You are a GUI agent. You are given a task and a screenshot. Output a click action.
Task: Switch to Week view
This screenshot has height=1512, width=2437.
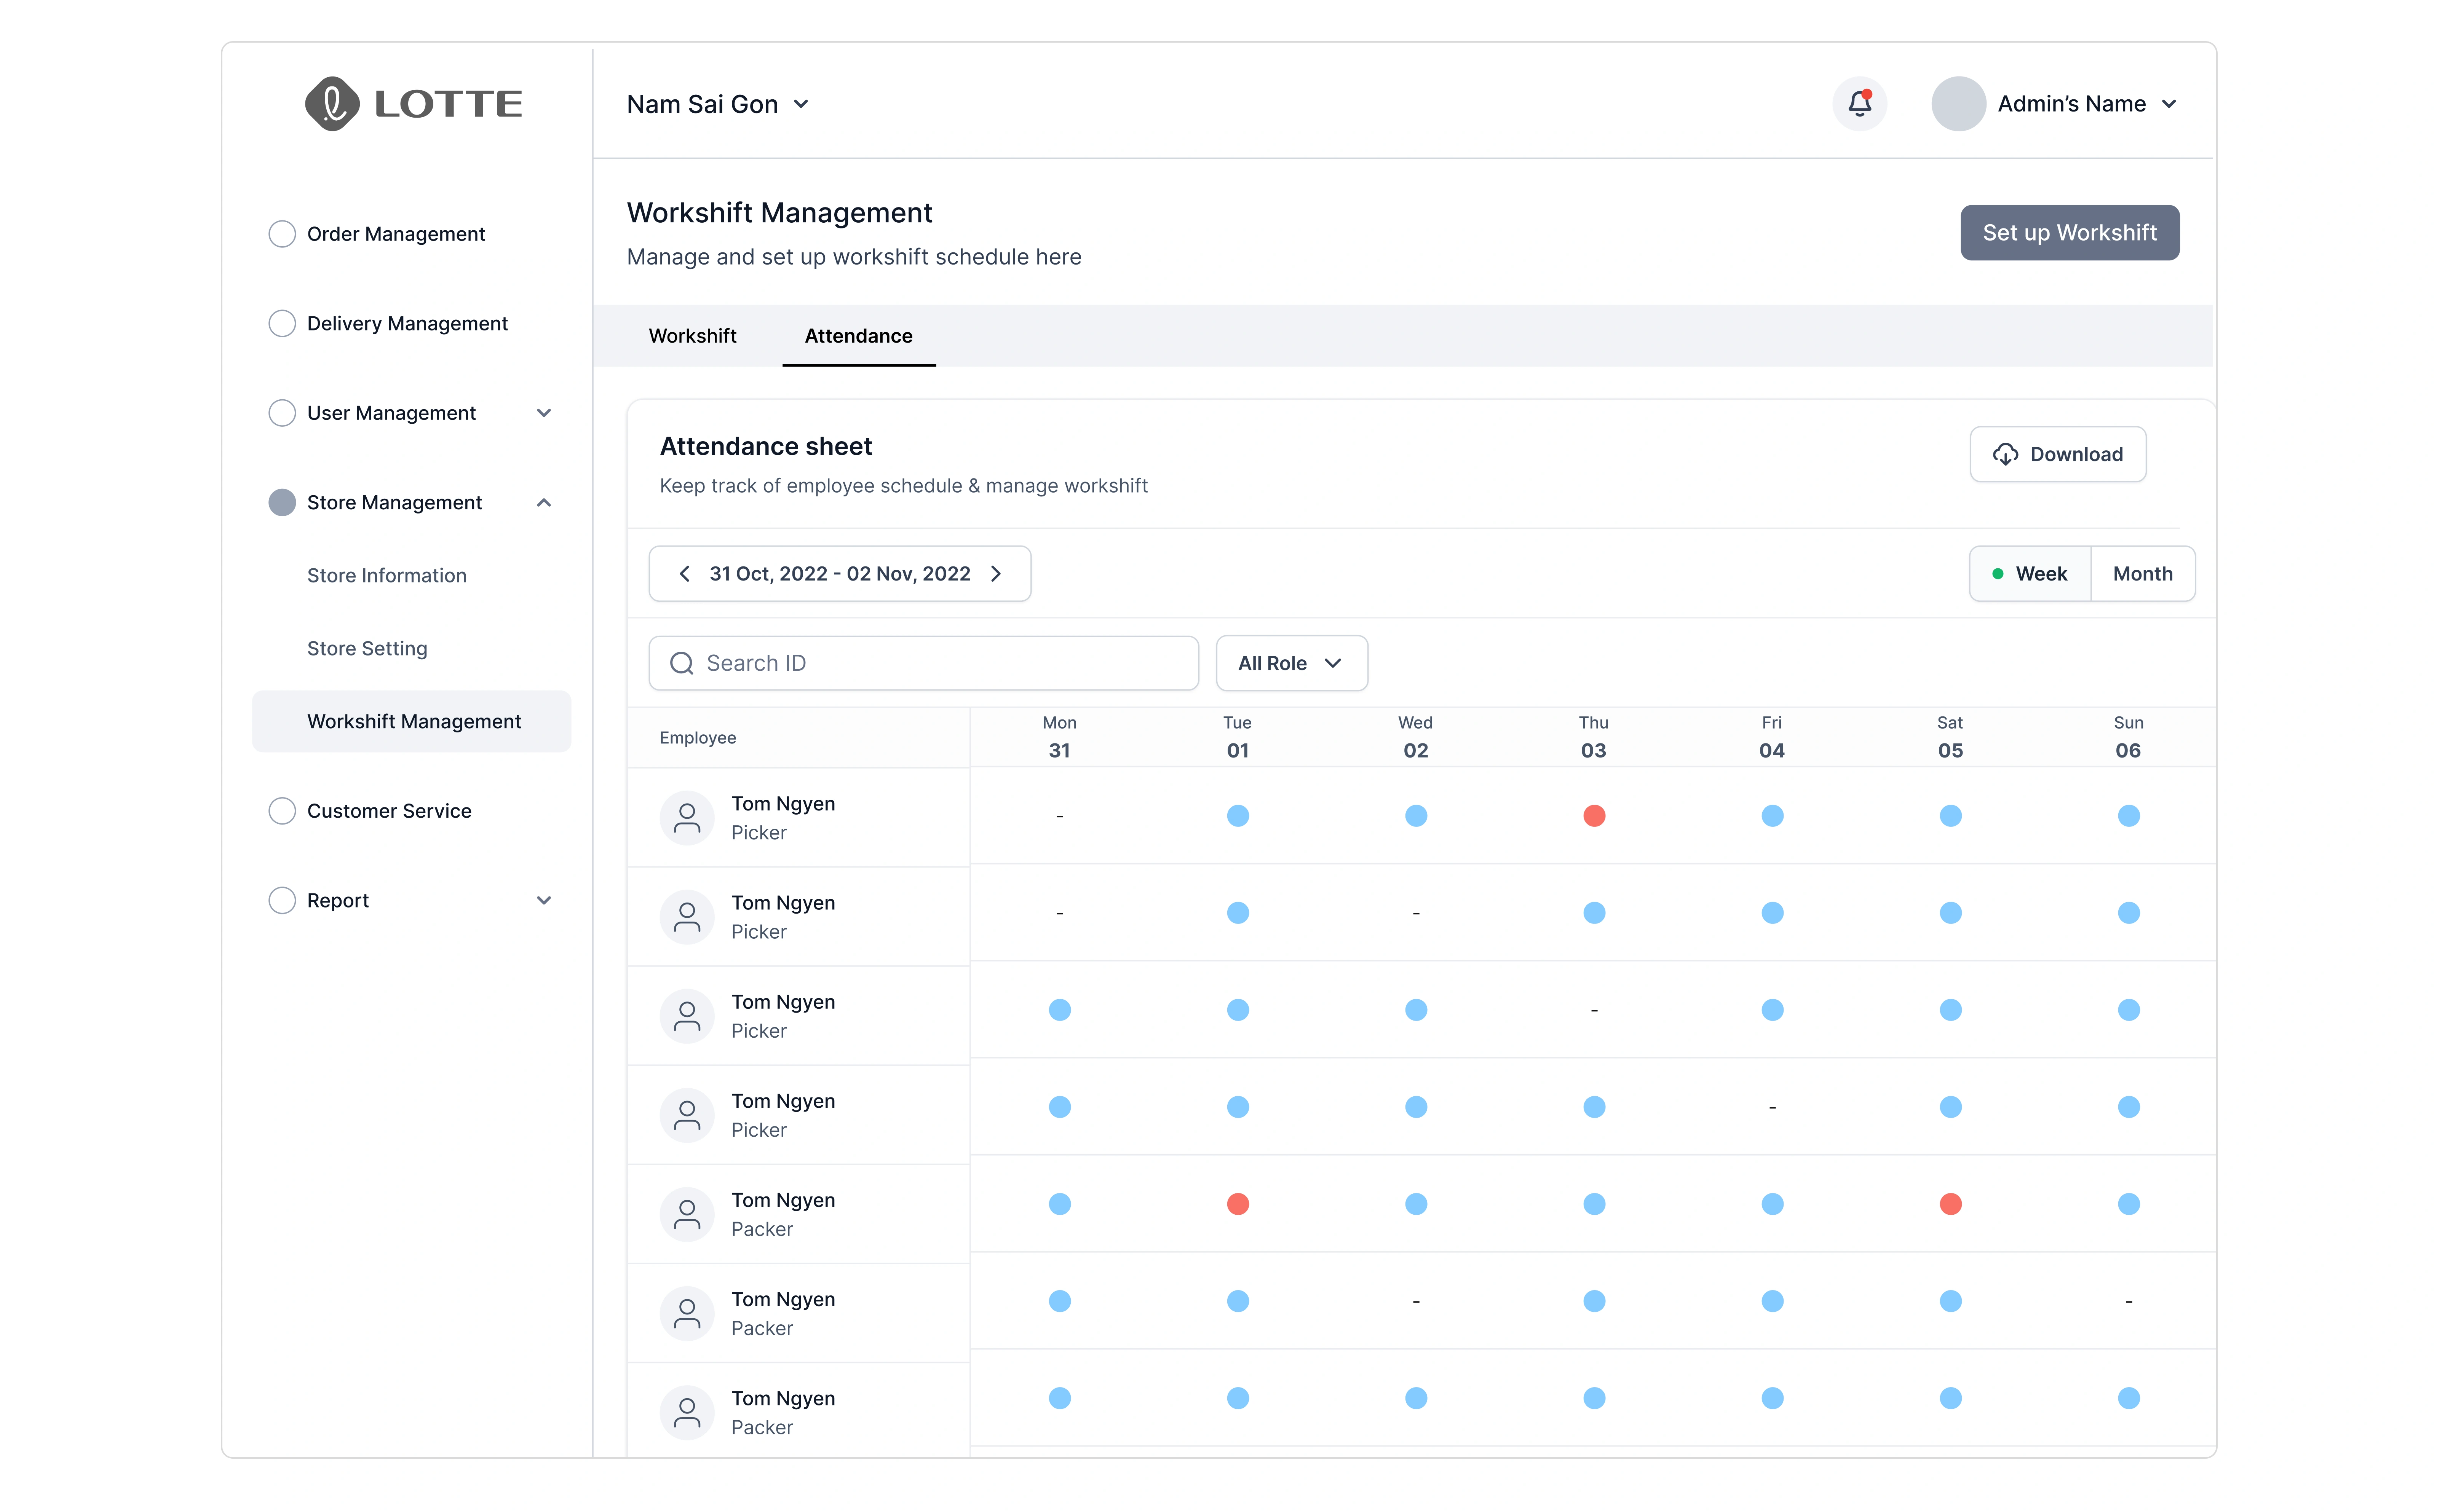click(x=2029, y=574)
